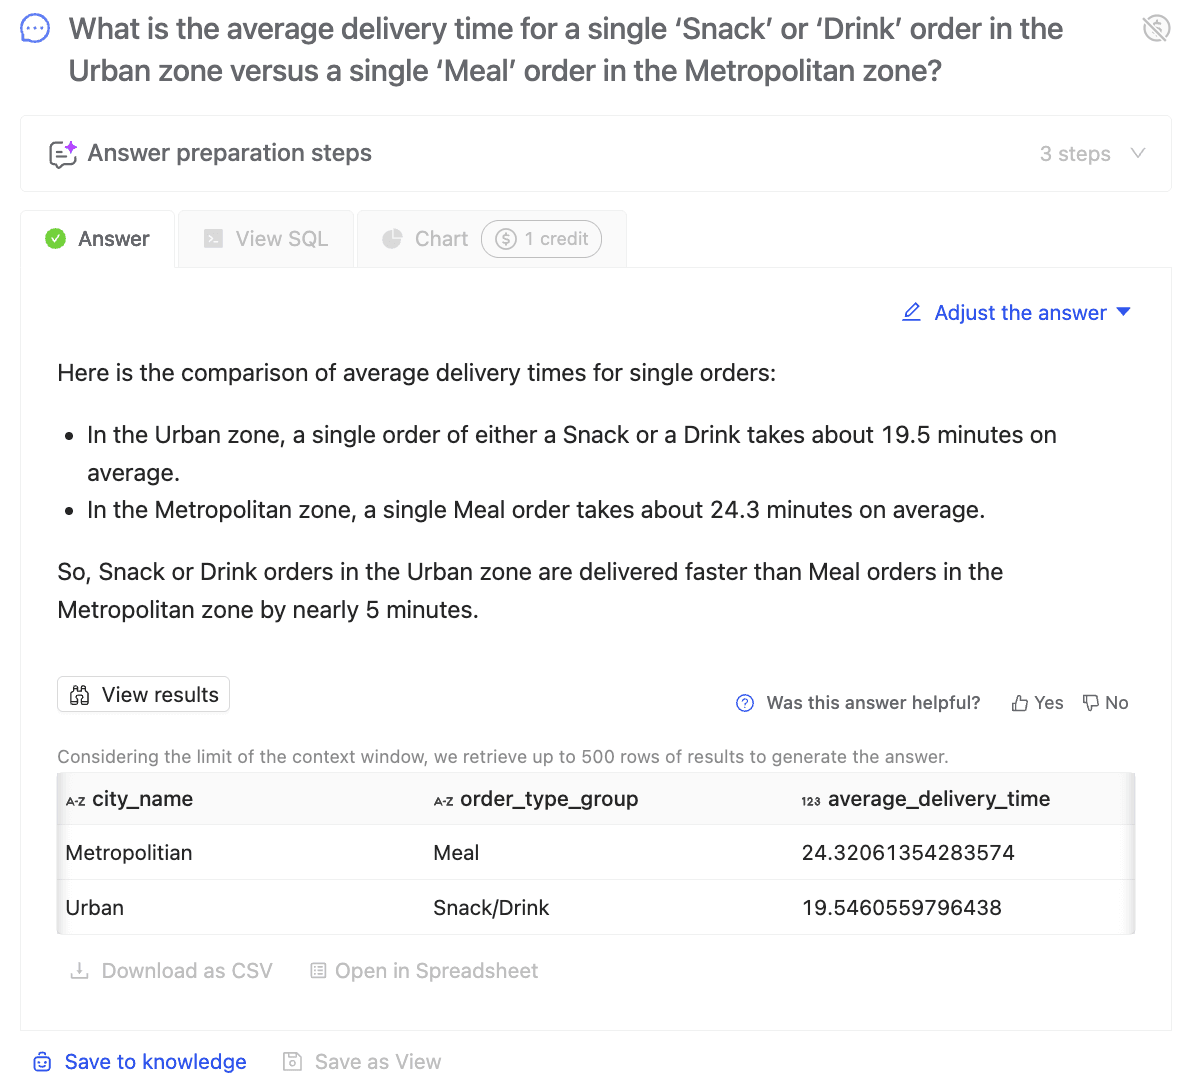Viewport: 1188px width, 1090px height.
Task: Click the order_type_group column header
Action: click(x=548, y=799)
